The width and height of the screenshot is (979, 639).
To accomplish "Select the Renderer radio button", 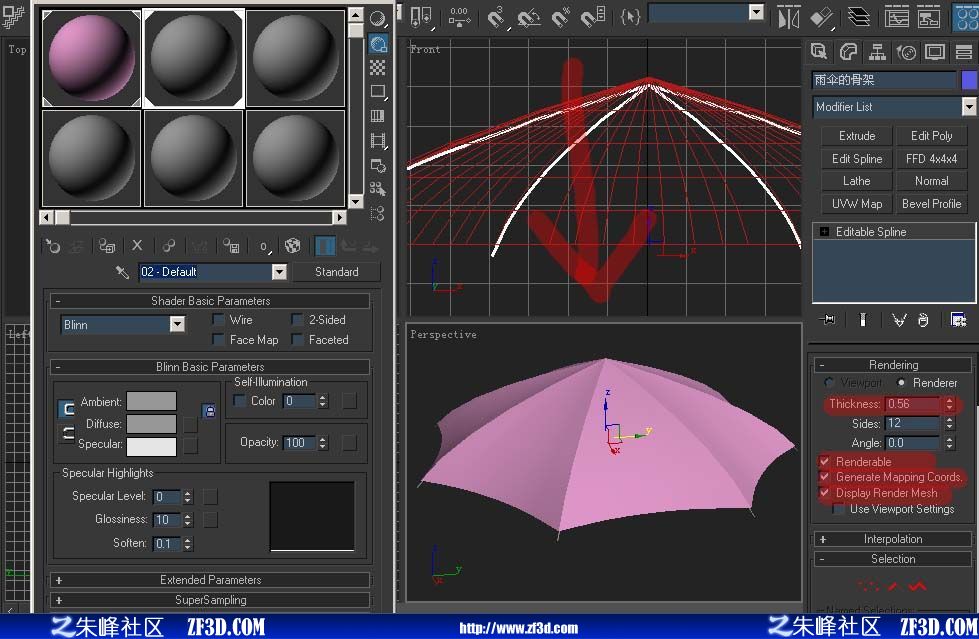I will coord(901,382).
